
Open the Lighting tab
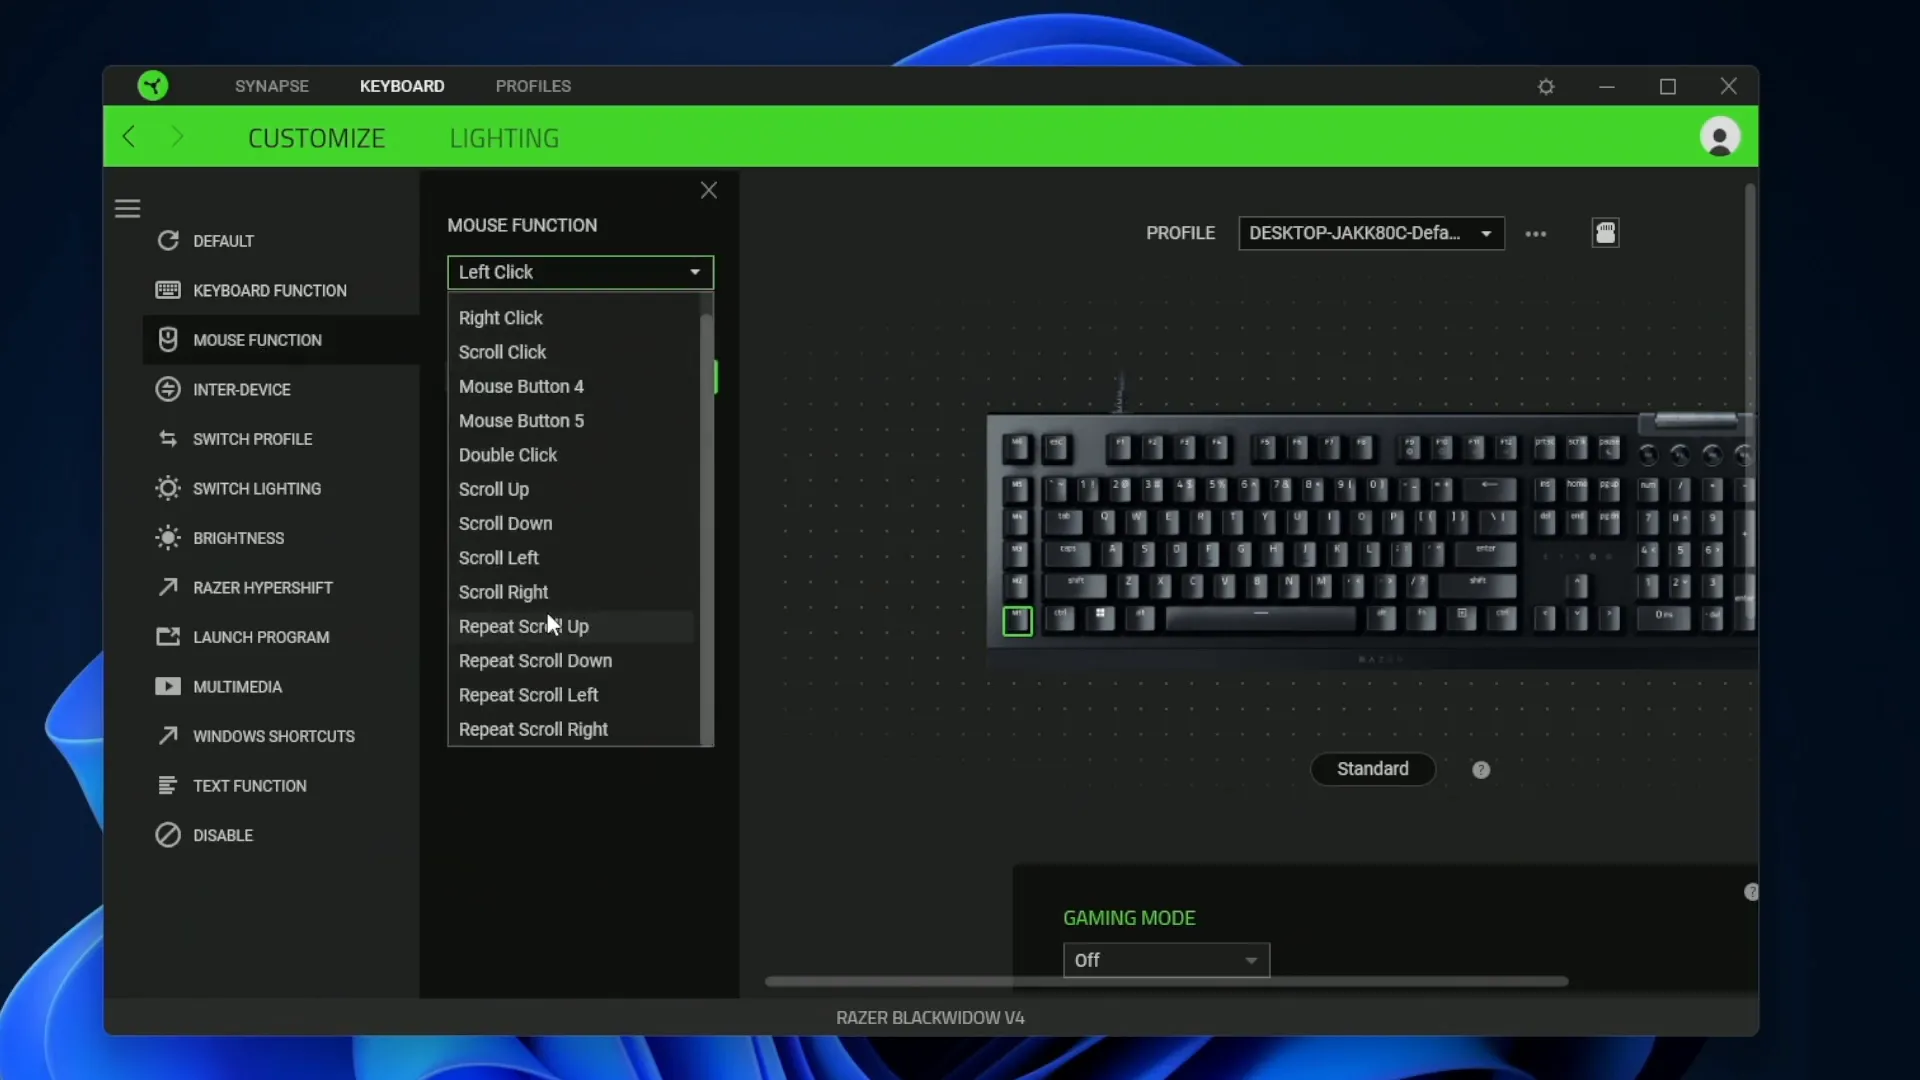[x=504, y=138]
